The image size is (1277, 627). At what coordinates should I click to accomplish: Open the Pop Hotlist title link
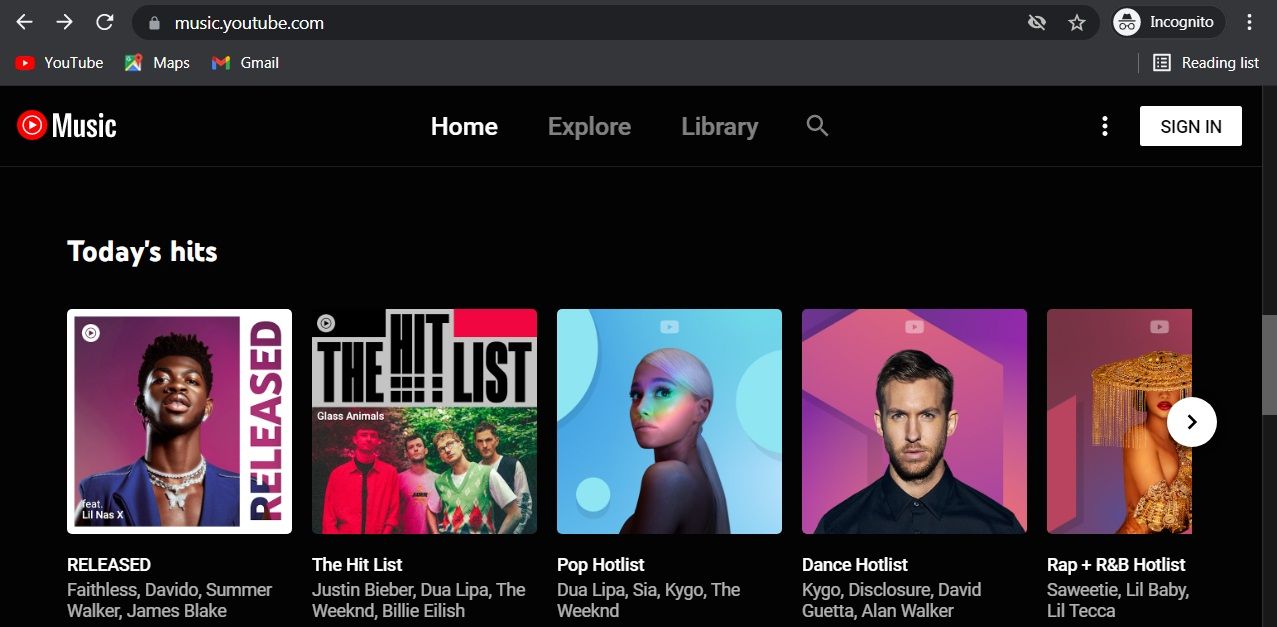[600, 565]
